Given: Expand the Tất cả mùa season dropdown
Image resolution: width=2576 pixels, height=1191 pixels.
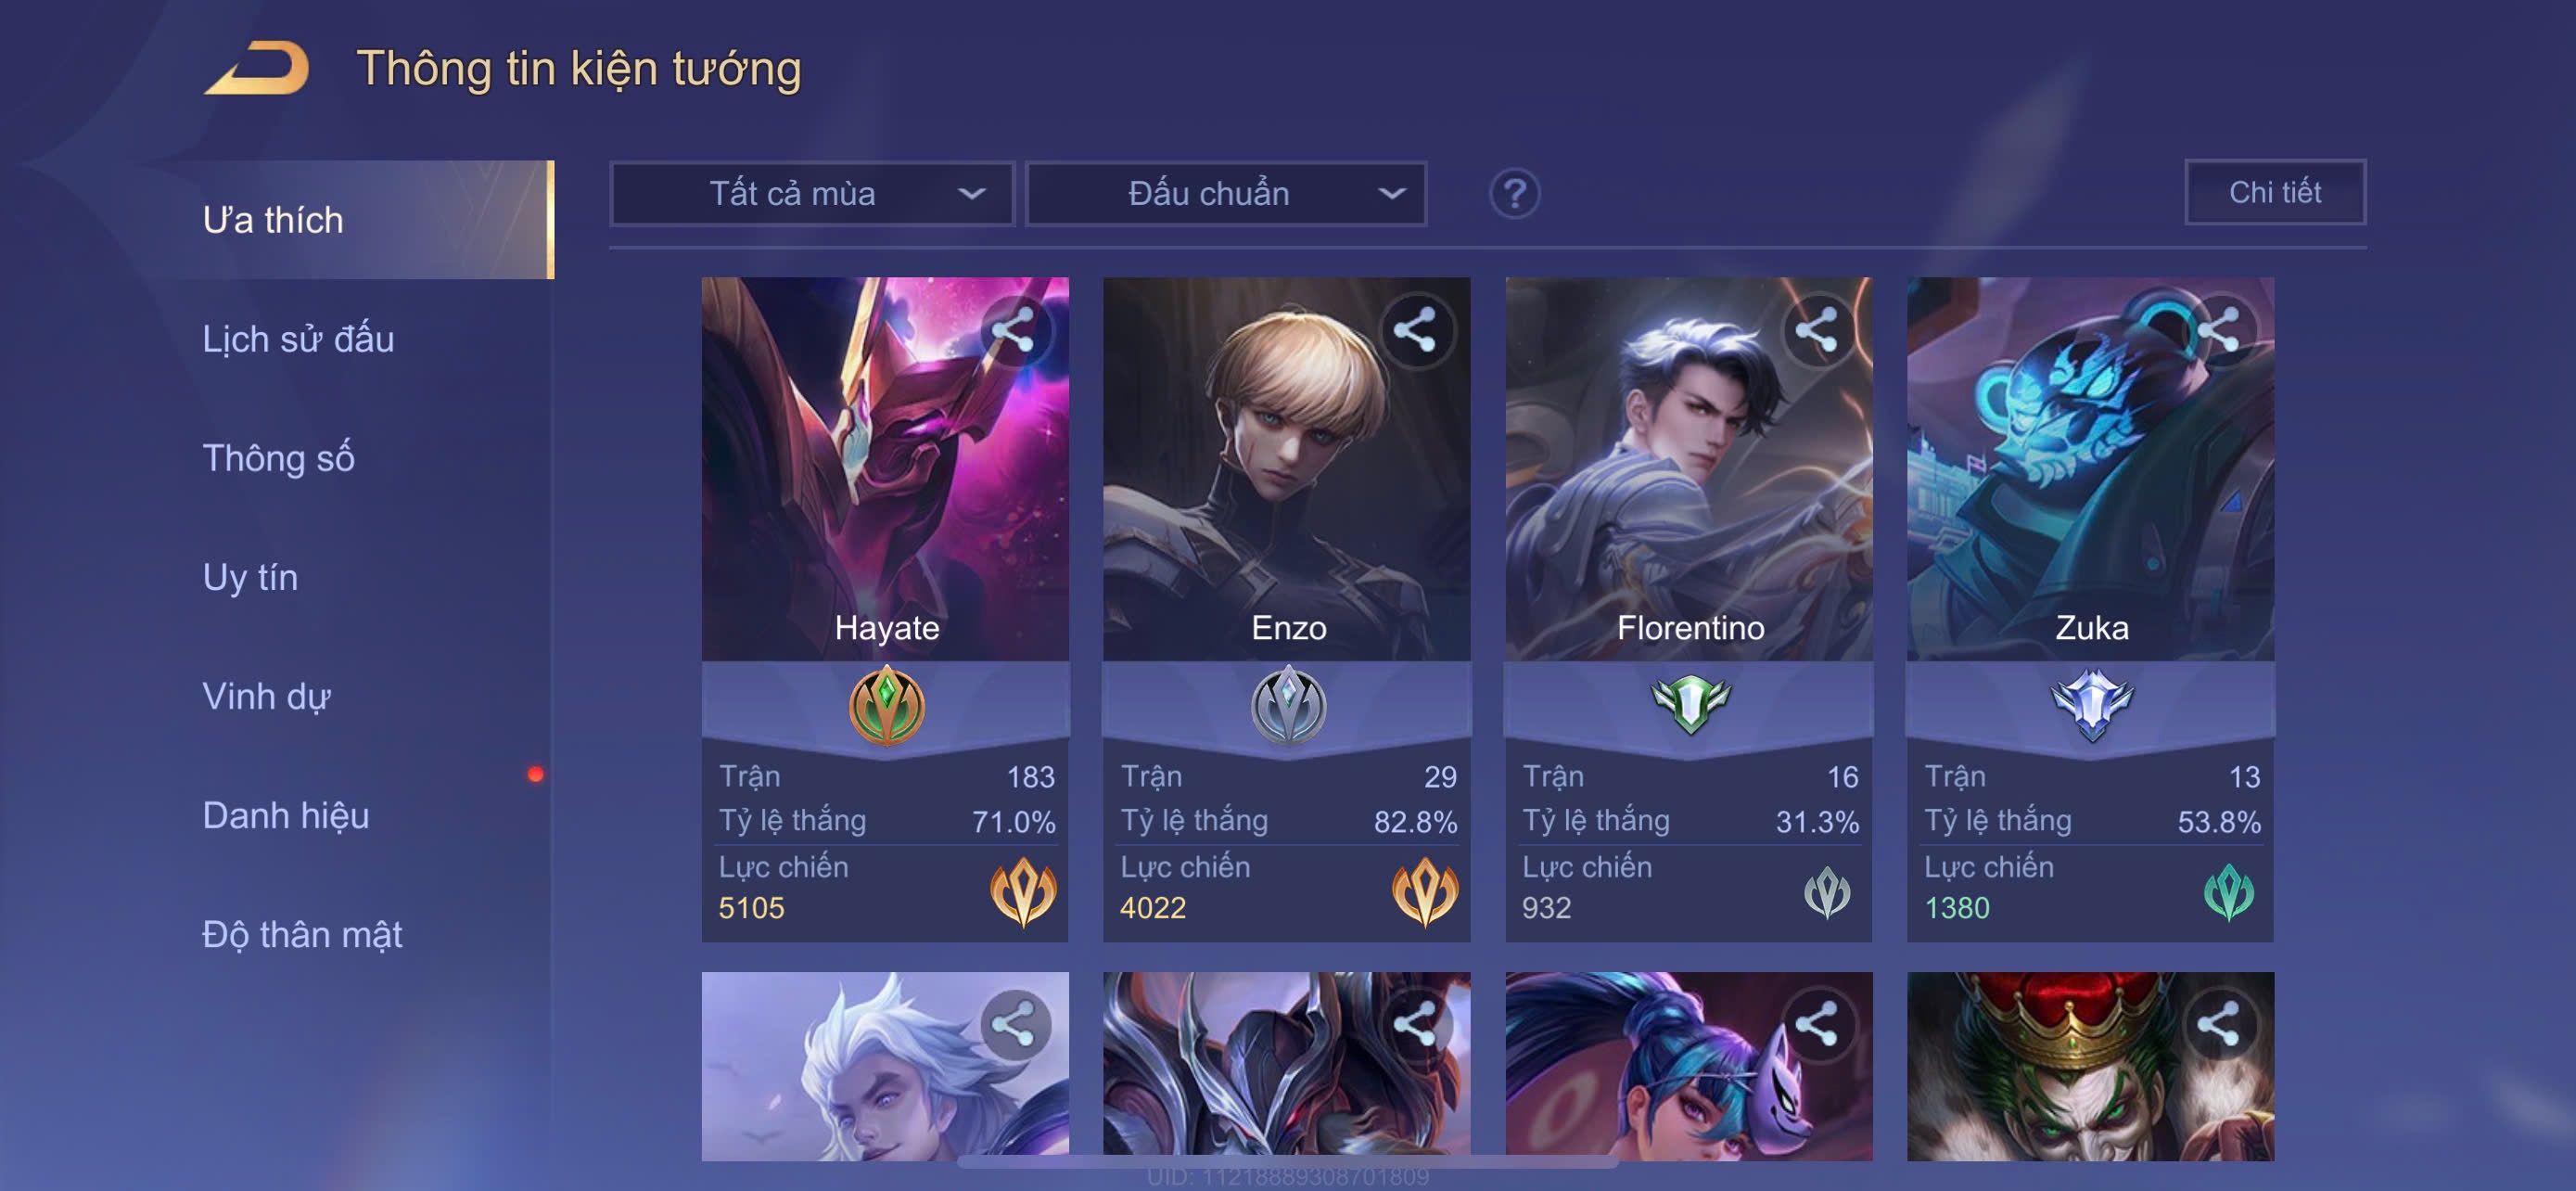Looking at the screenshot, I should point(812,194).
